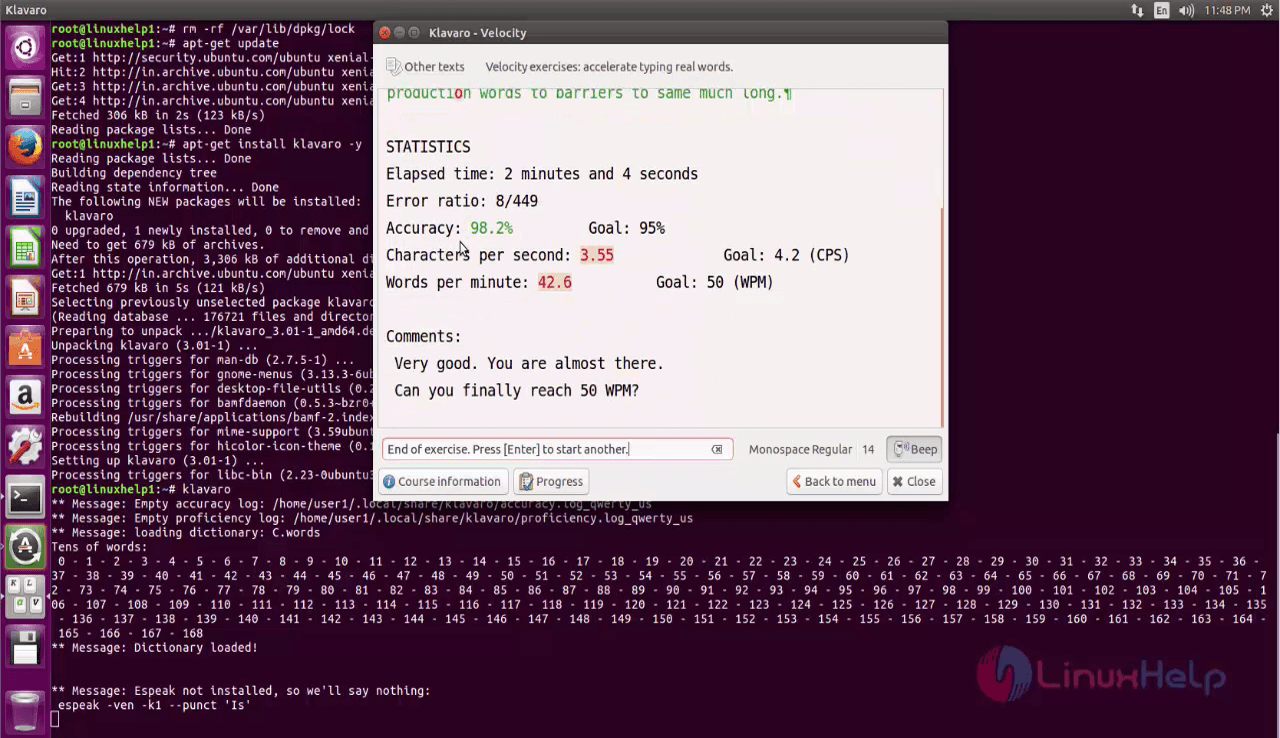
Task: Switch to the Terminal launcher icon
Action: point(25,497)
